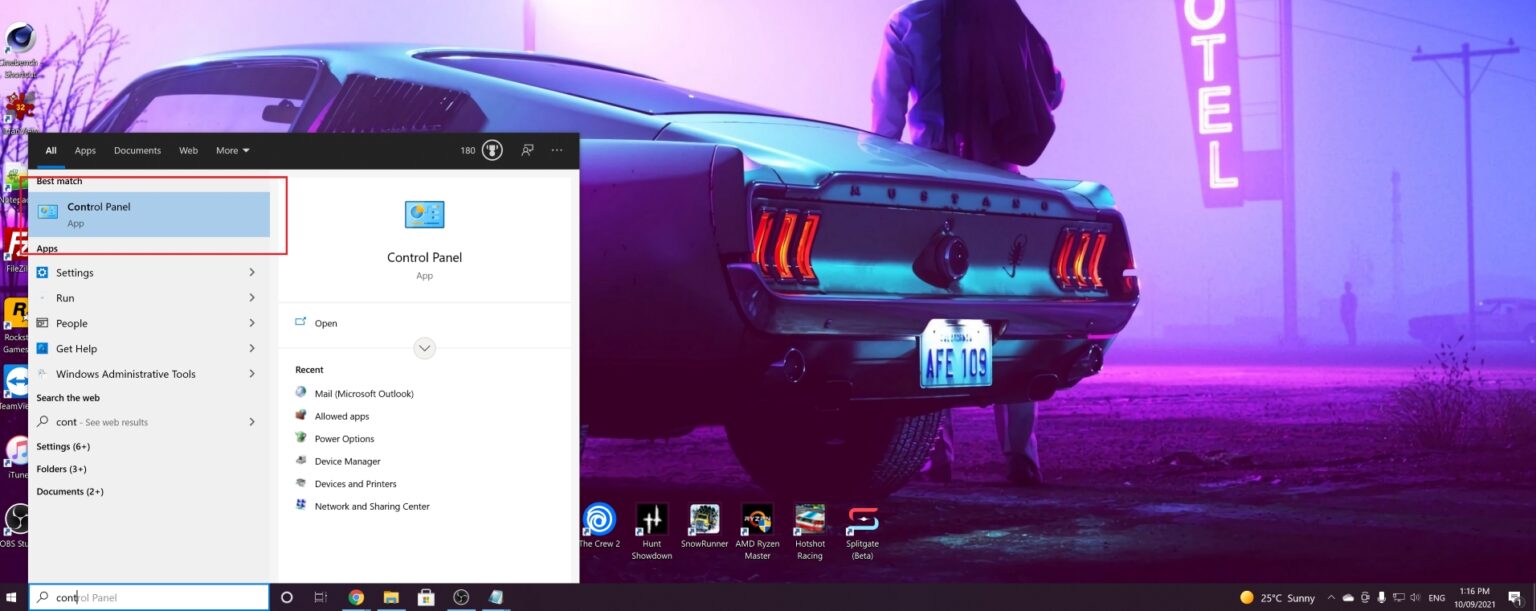The image size is (1536, 611).
Task: Click the search feedback icon
Action: pyautogui.click(x=527, y=150)
